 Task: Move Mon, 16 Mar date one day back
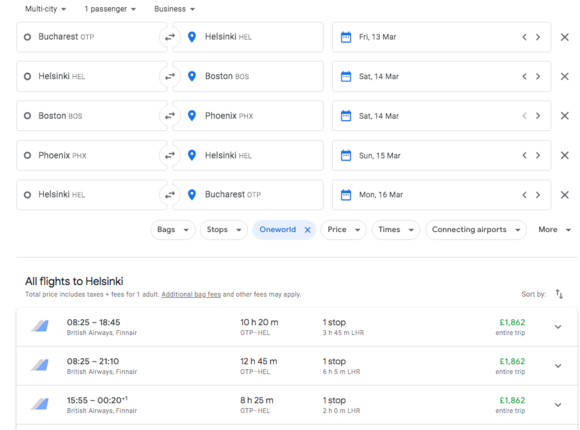tap(524, 195)
